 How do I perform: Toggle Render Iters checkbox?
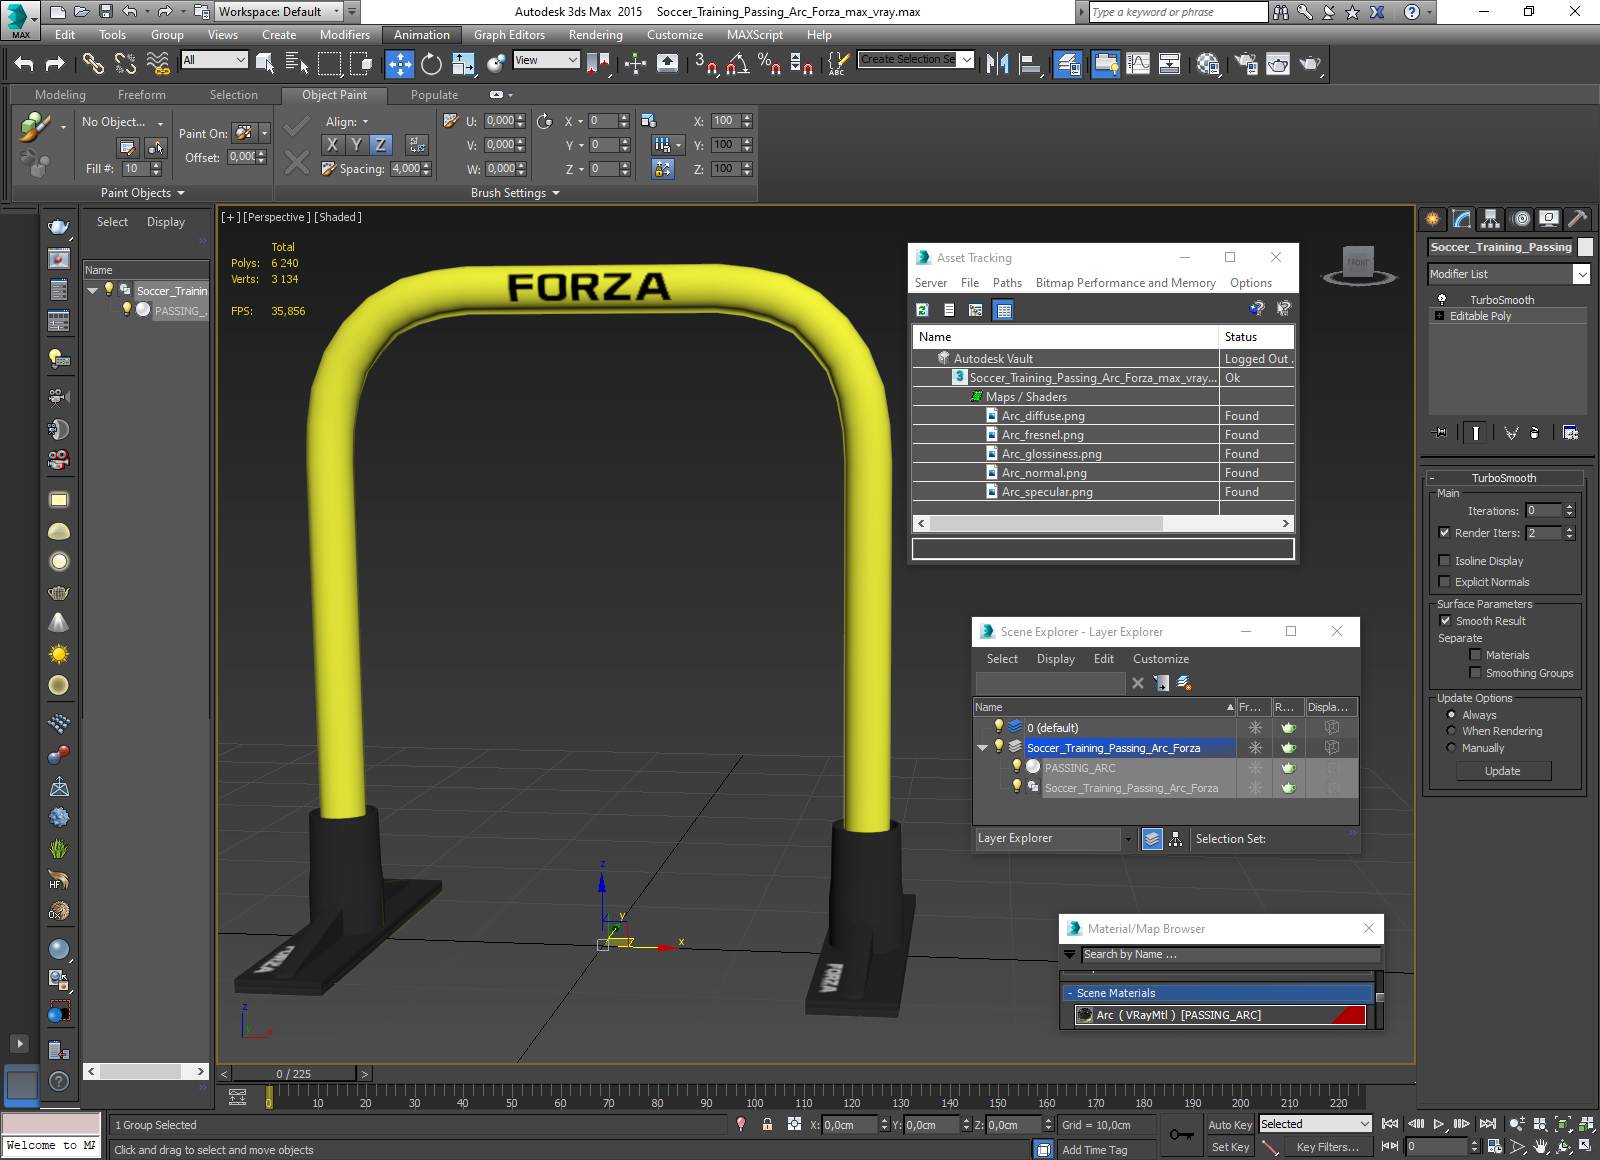pyautogui.click(x=1444, y=533)
